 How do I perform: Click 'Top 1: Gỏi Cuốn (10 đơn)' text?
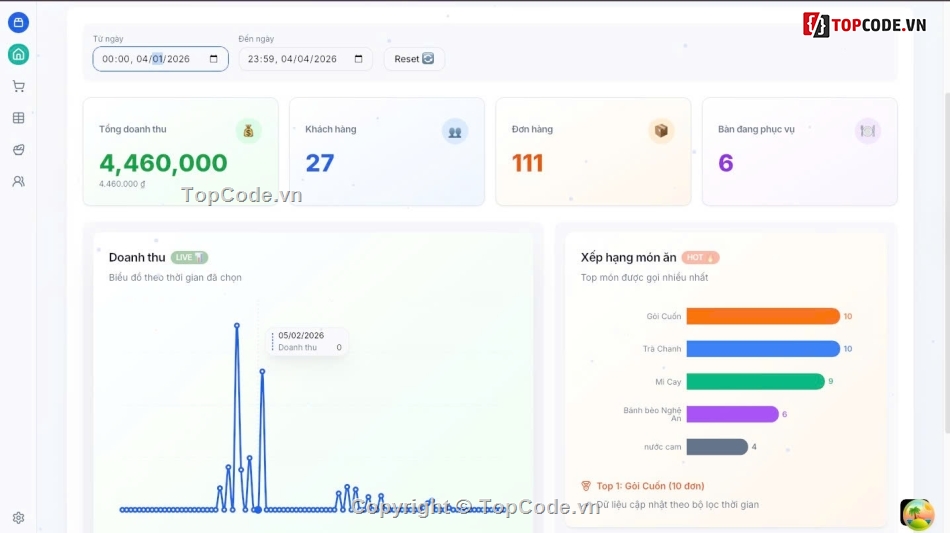650,486
